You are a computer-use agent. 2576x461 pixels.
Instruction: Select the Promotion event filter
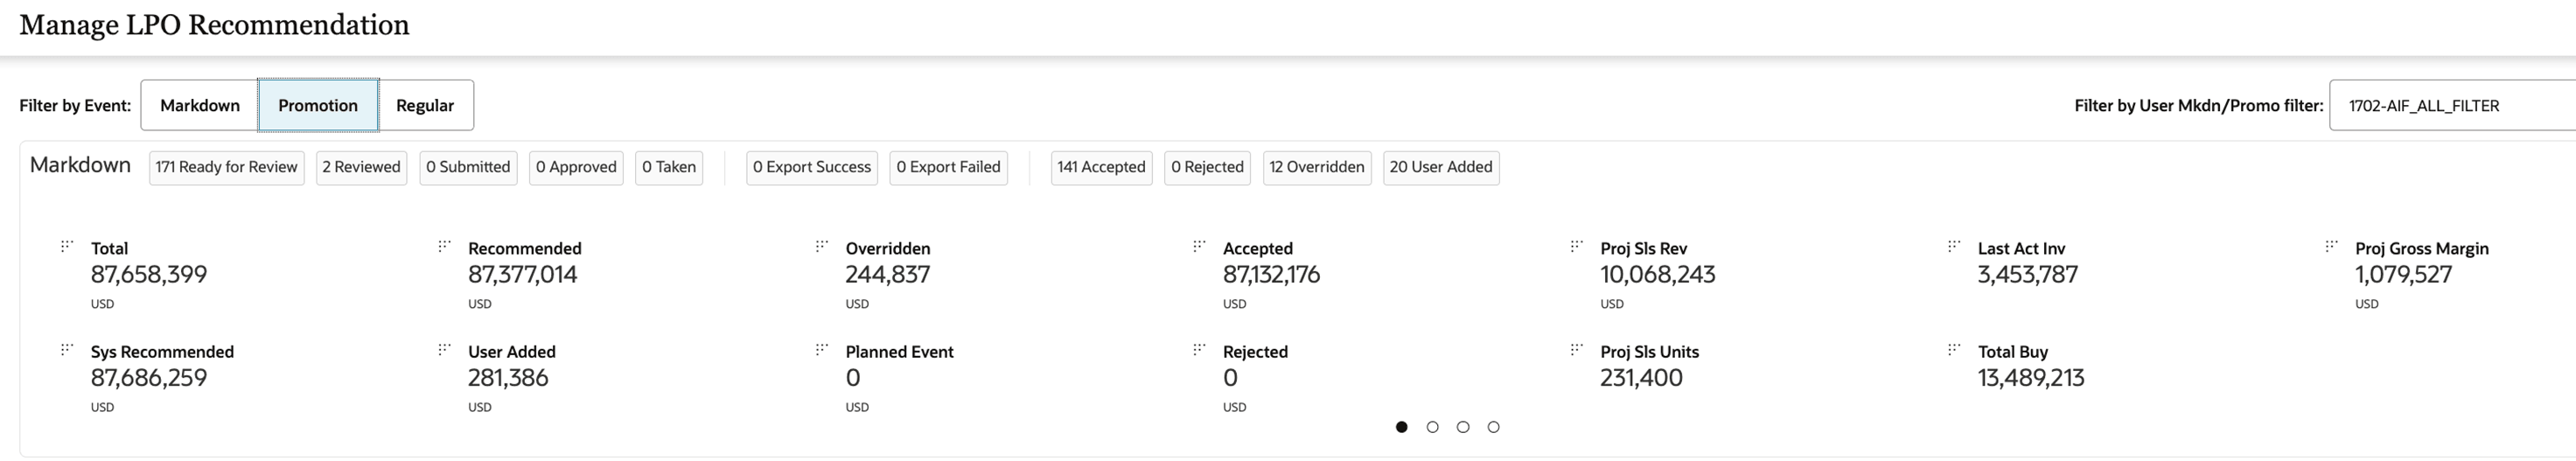coord(318,105)
